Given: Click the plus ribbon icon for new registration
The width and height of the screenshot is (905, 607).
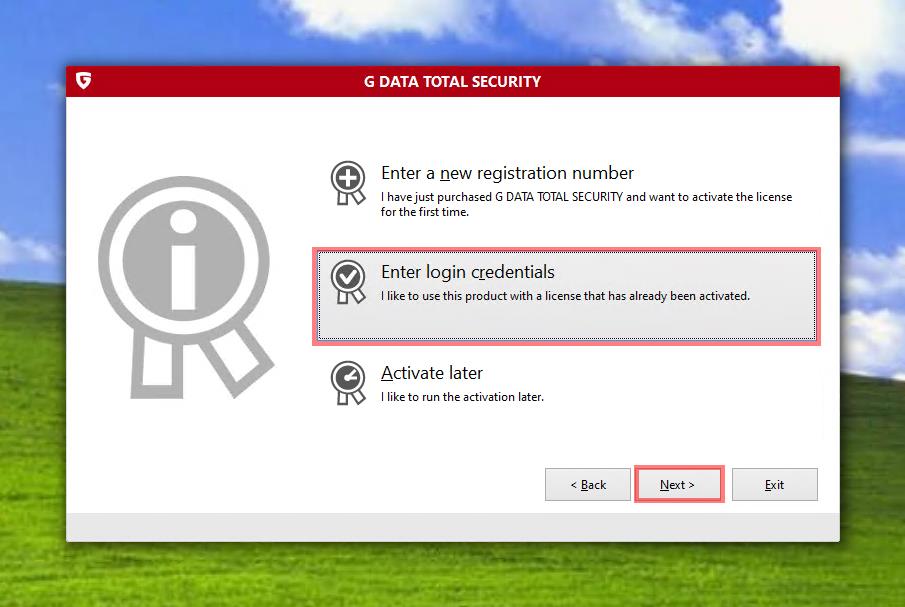Looking at the screenshot, I should (348, 183).
